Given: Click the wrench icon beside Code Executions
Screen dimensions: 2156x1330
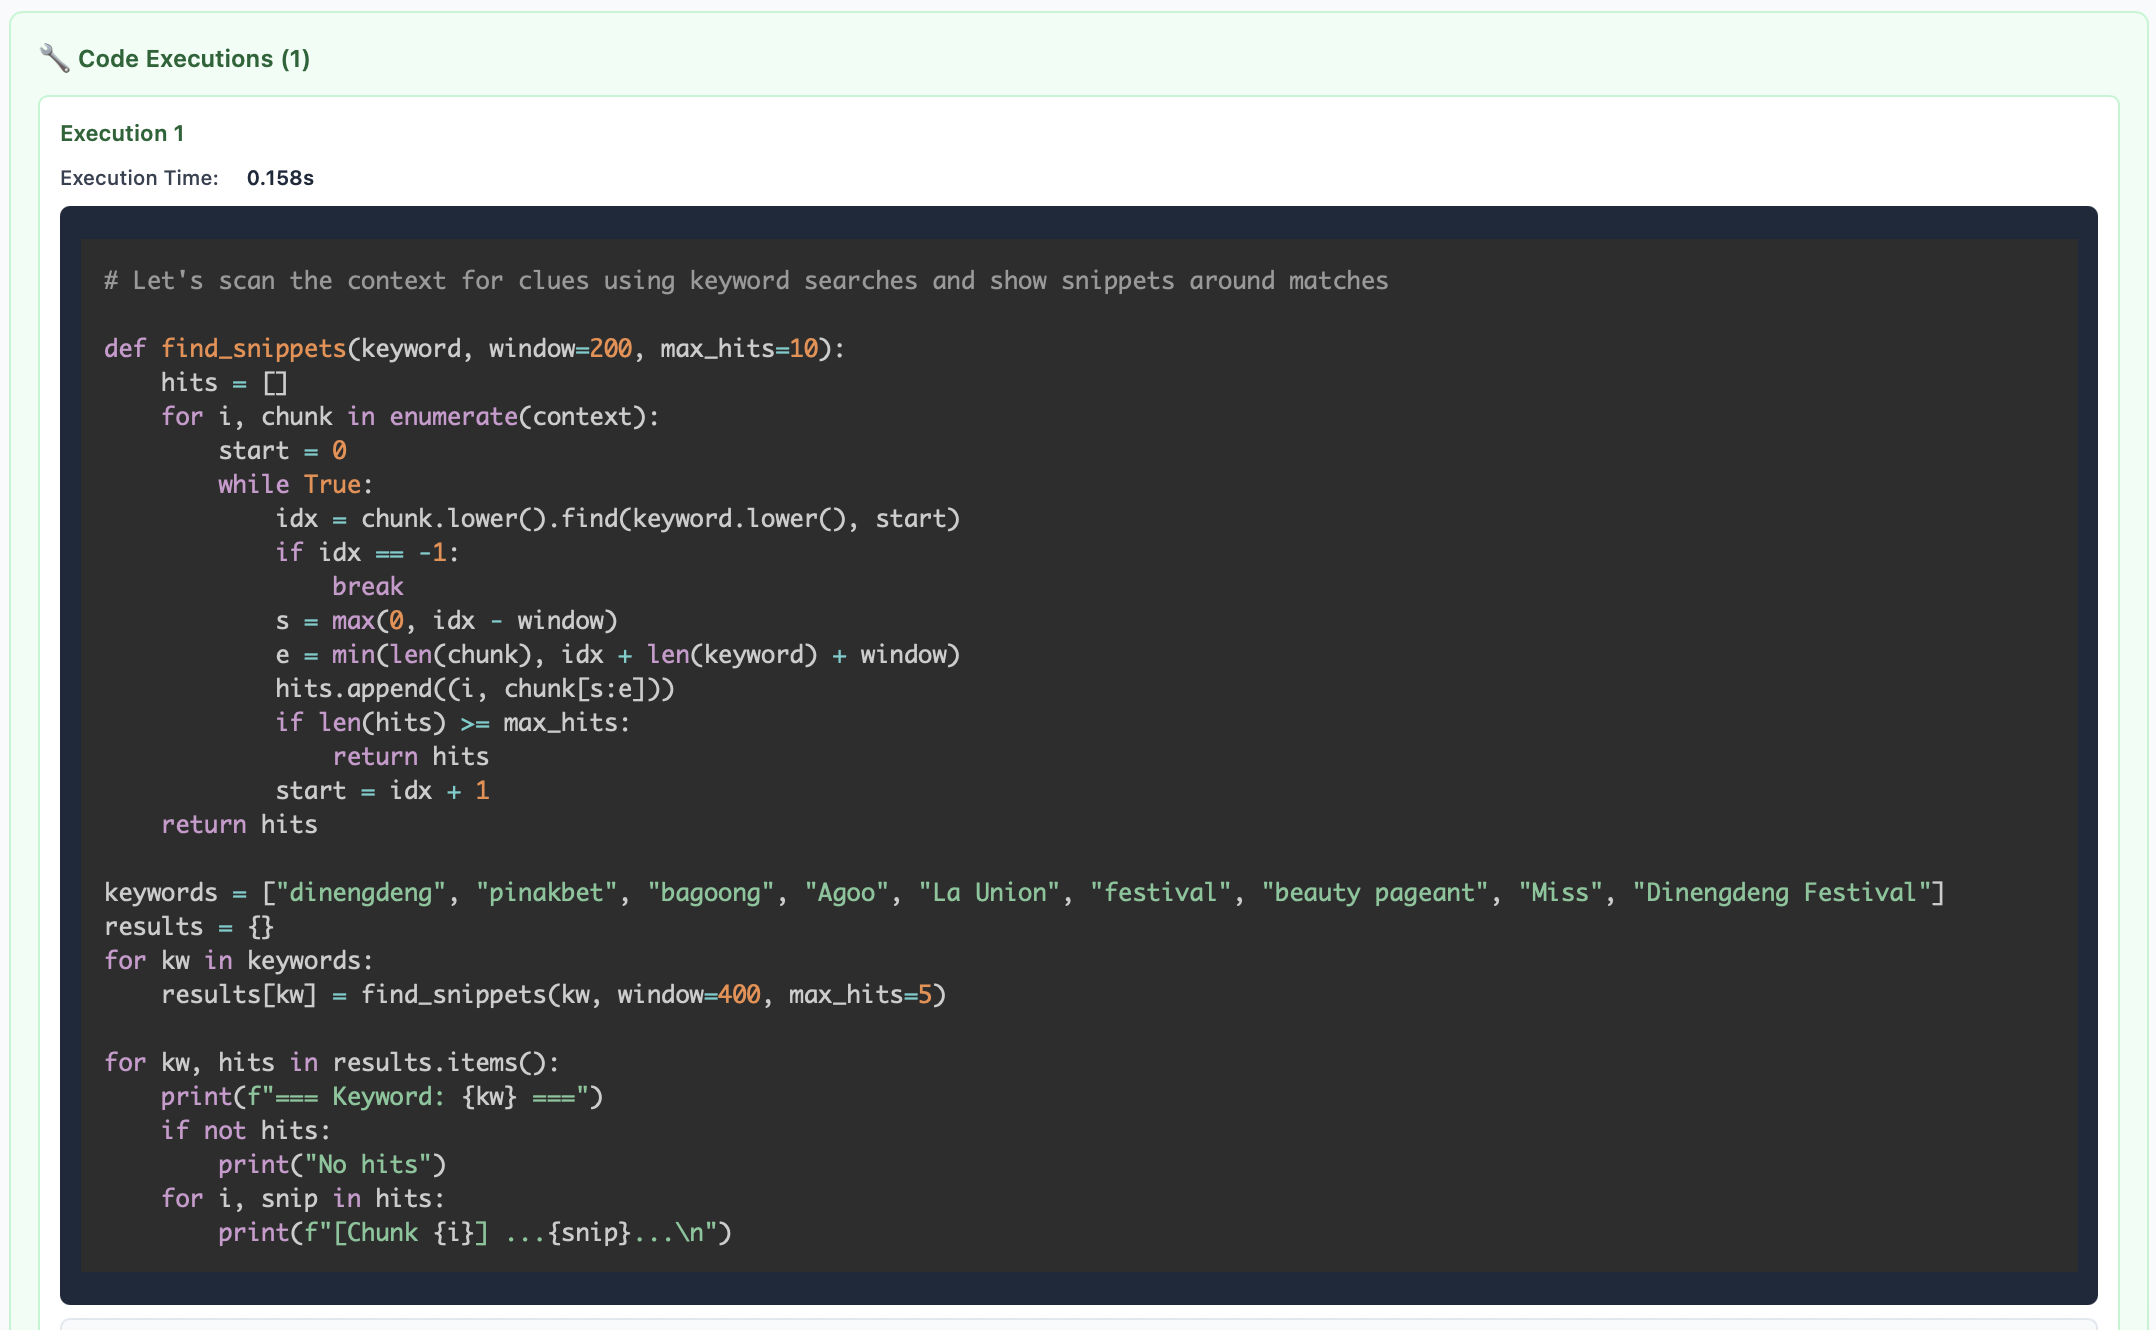Looking at the screenshot, I should tap(54, 59).
